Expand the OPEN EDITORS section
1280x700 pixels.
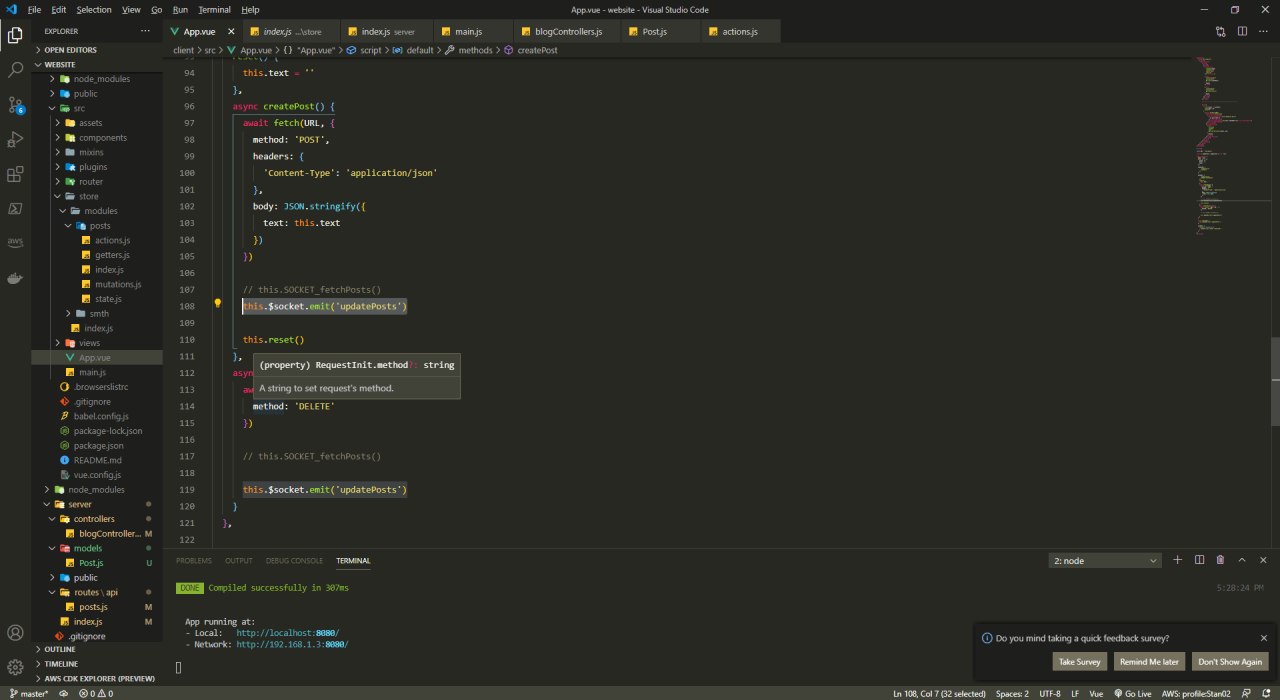click(x=97, y=49)
